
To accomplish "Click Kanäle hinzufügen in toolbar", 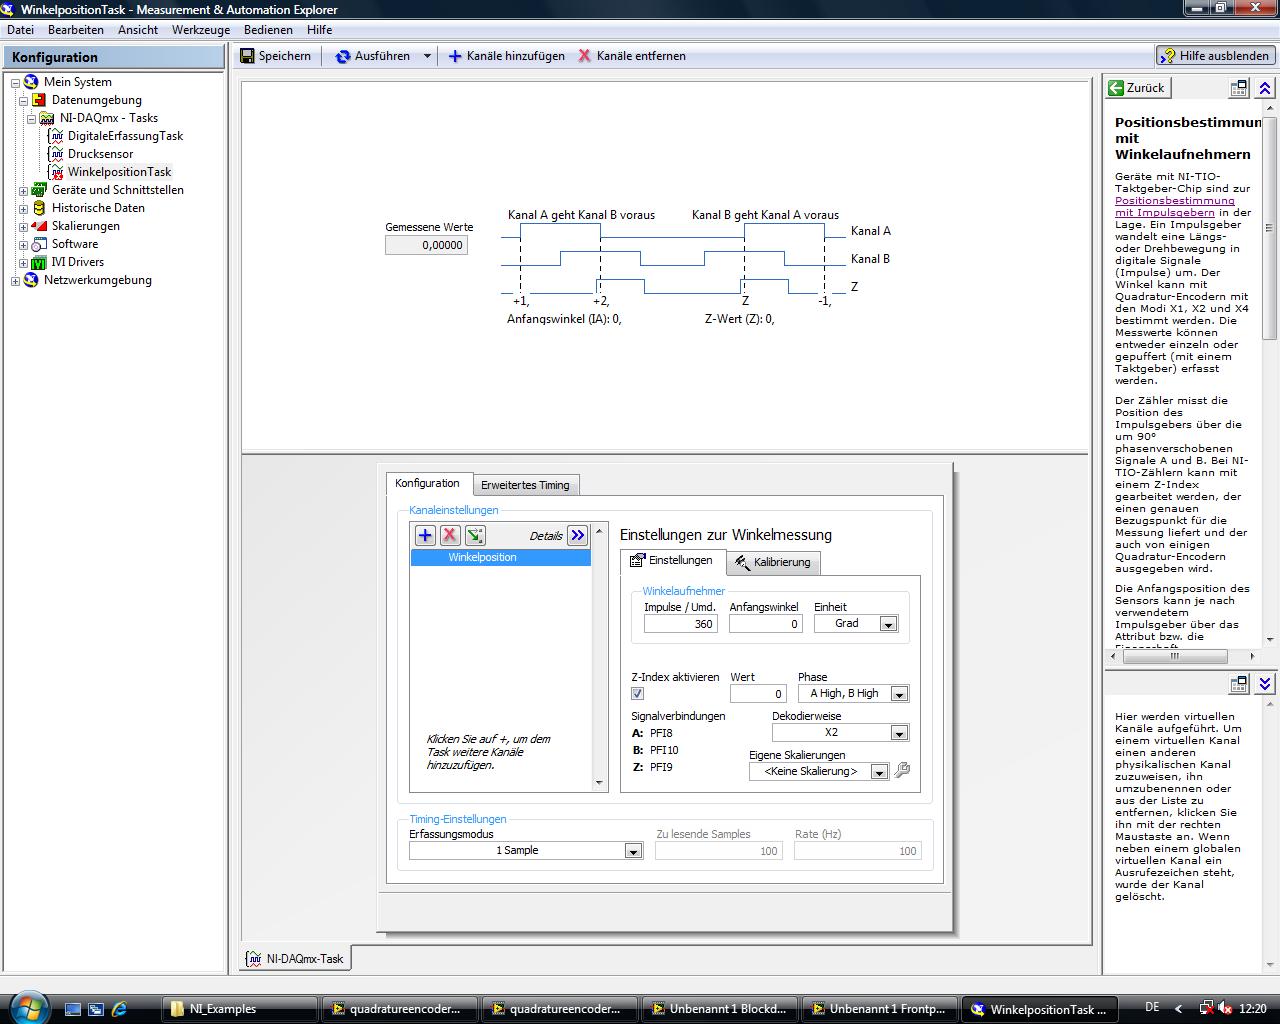I will click(x=506, y=56).
